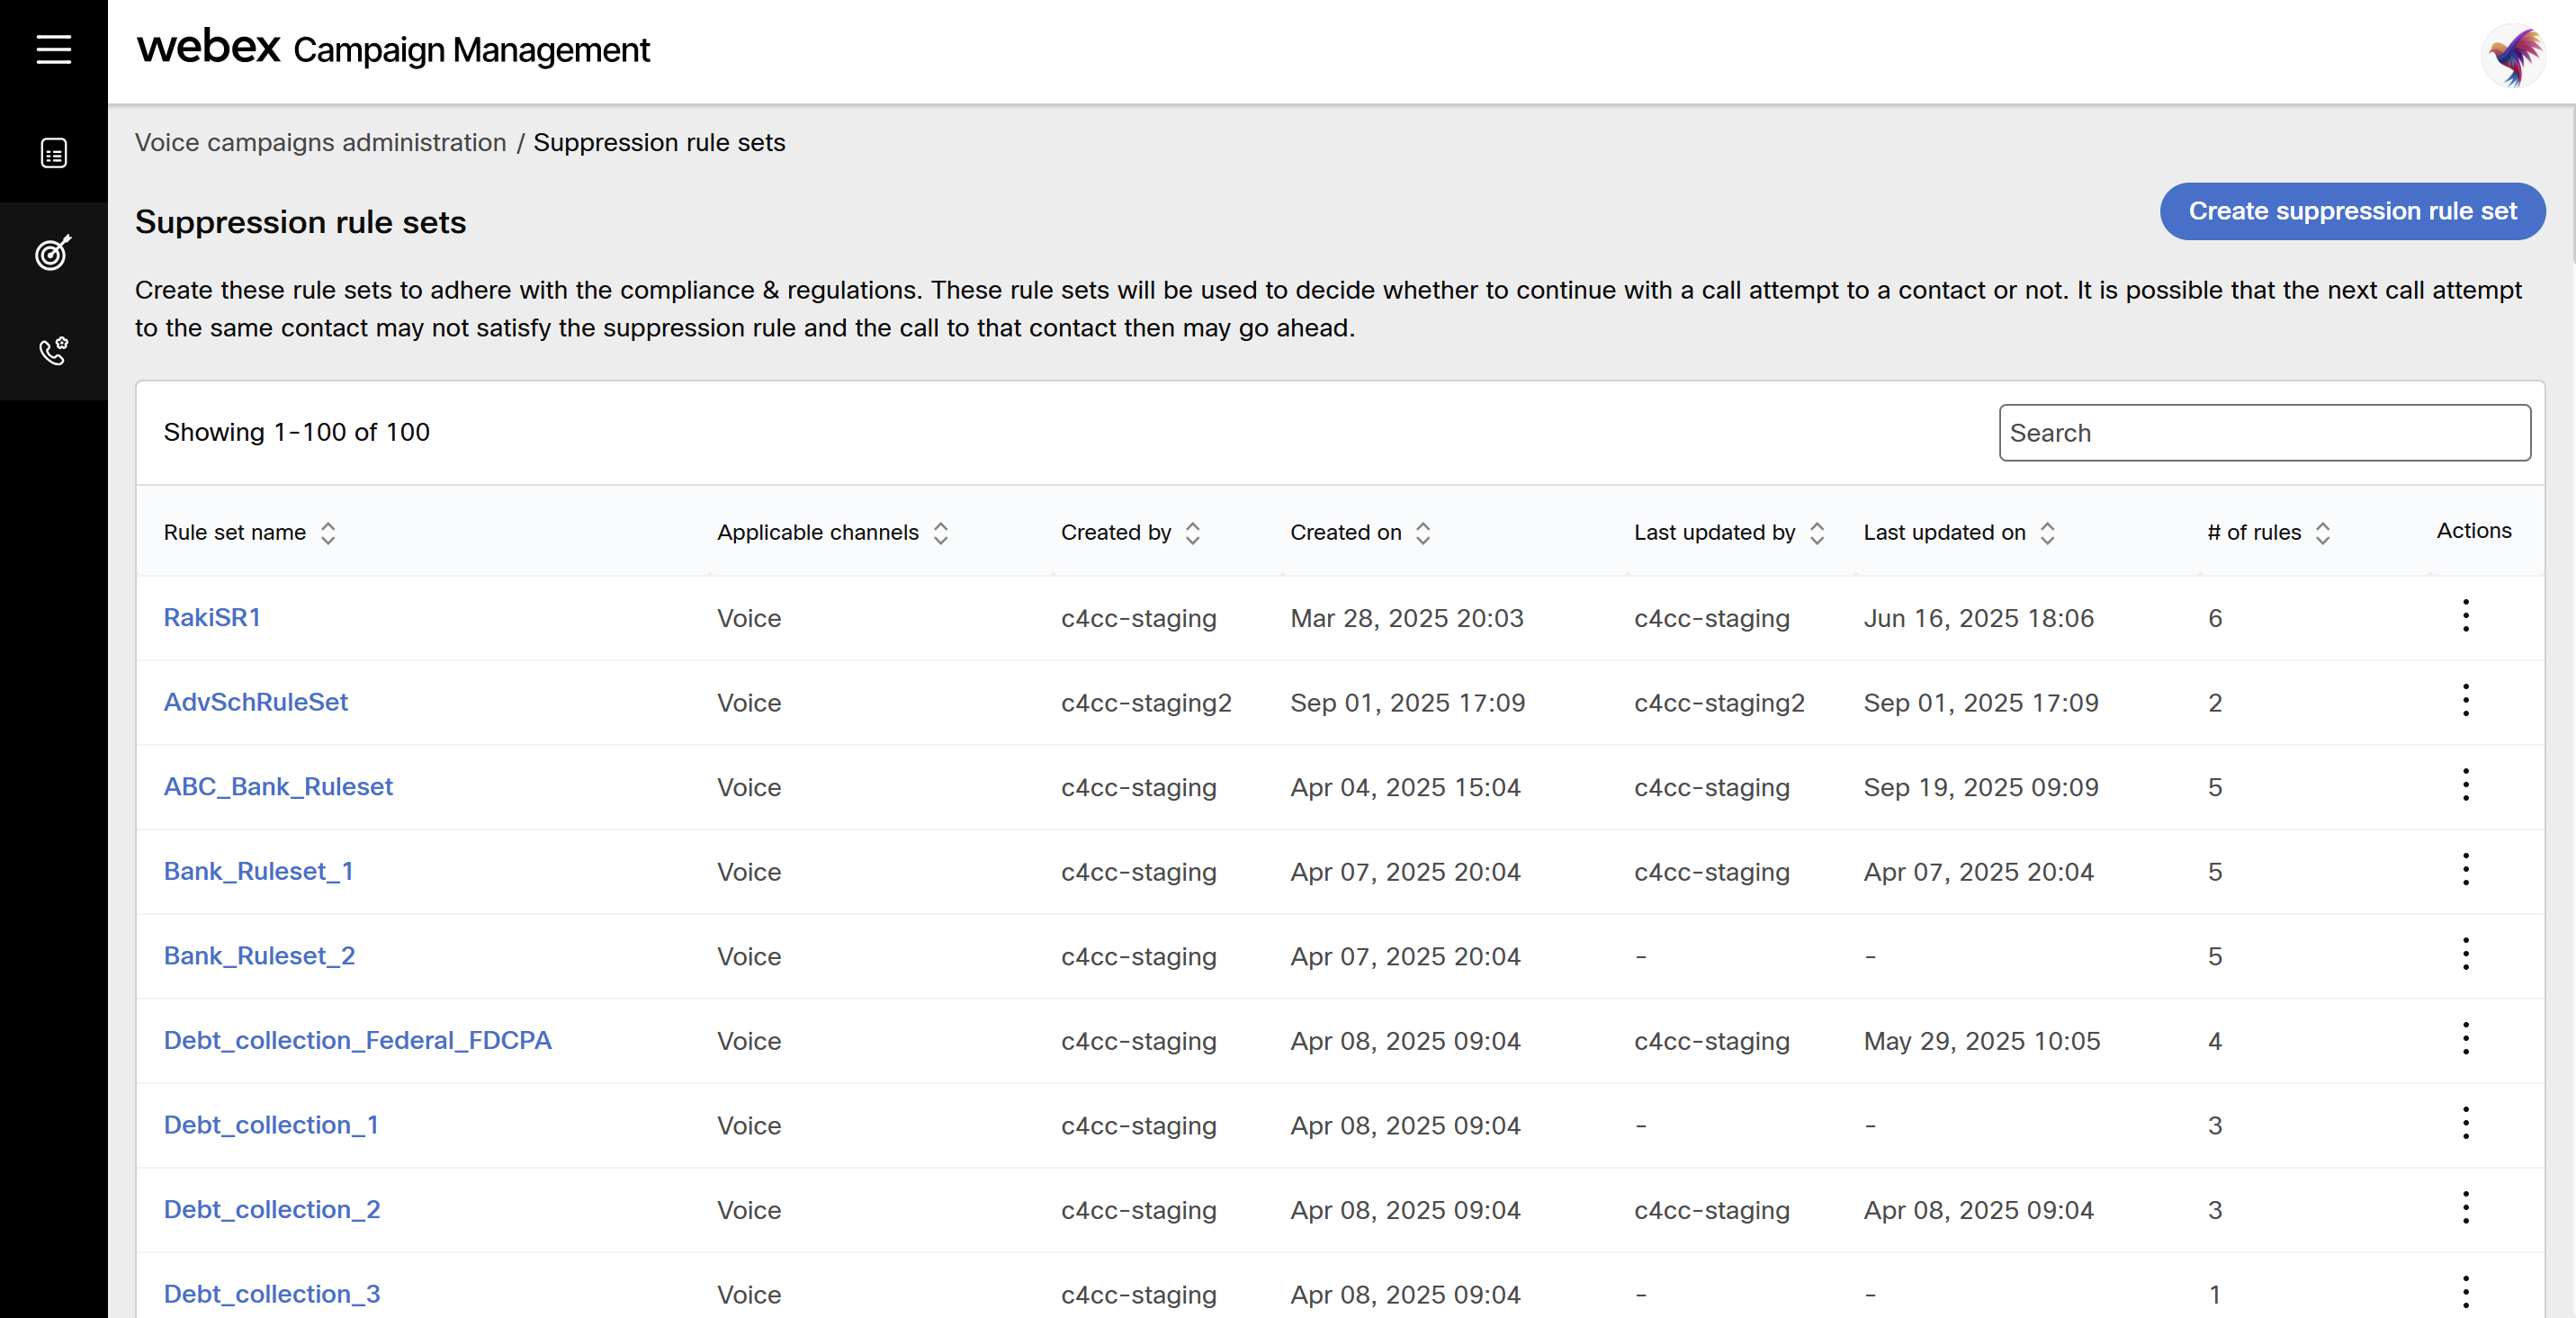2576x1318 pixels.
Task: Open the Debt_collection_2 rule set link
Action: click(272, 1210)
